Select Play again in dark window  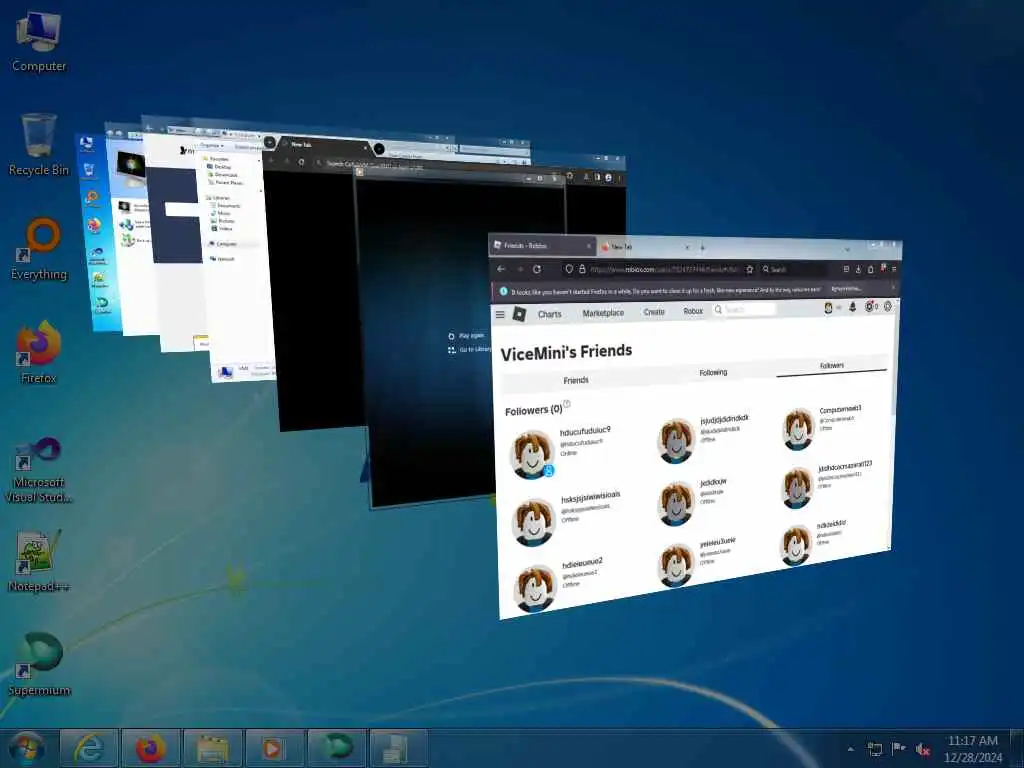[466, 336]
